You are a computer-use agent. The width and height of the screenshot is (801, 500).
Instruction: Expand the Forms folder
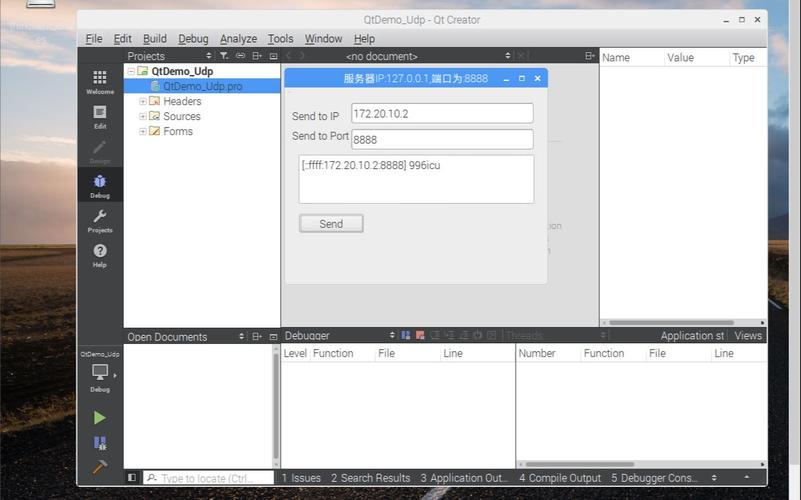tap(143, 131)
